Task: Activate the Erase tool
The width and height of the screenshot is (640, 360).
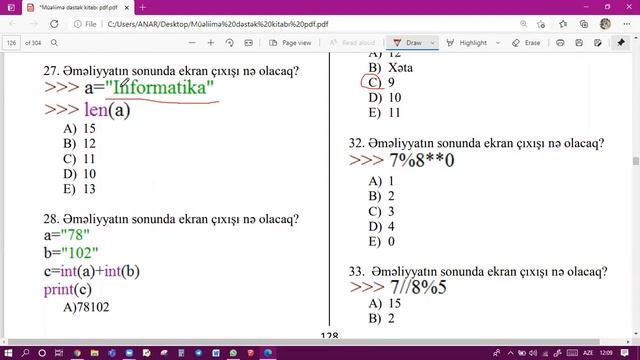Action: point(526,43)
